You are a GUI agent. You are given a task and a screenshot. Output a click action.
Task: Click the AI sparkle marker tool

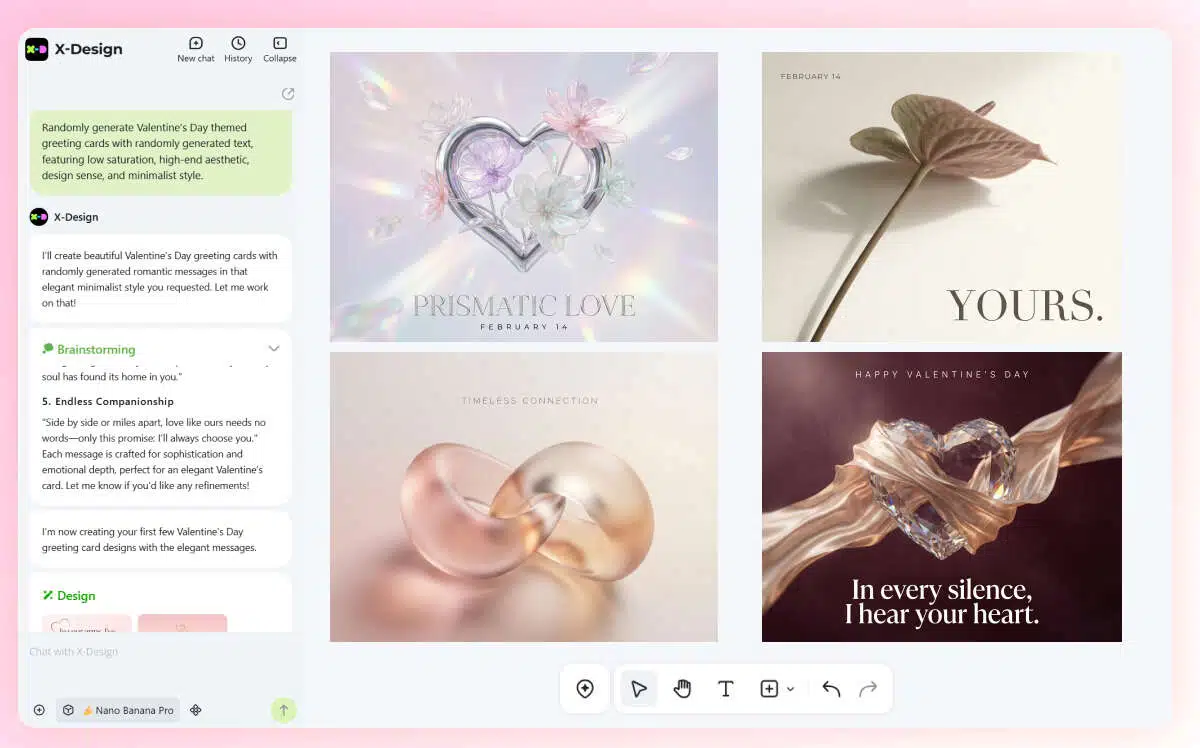(585, 689)
